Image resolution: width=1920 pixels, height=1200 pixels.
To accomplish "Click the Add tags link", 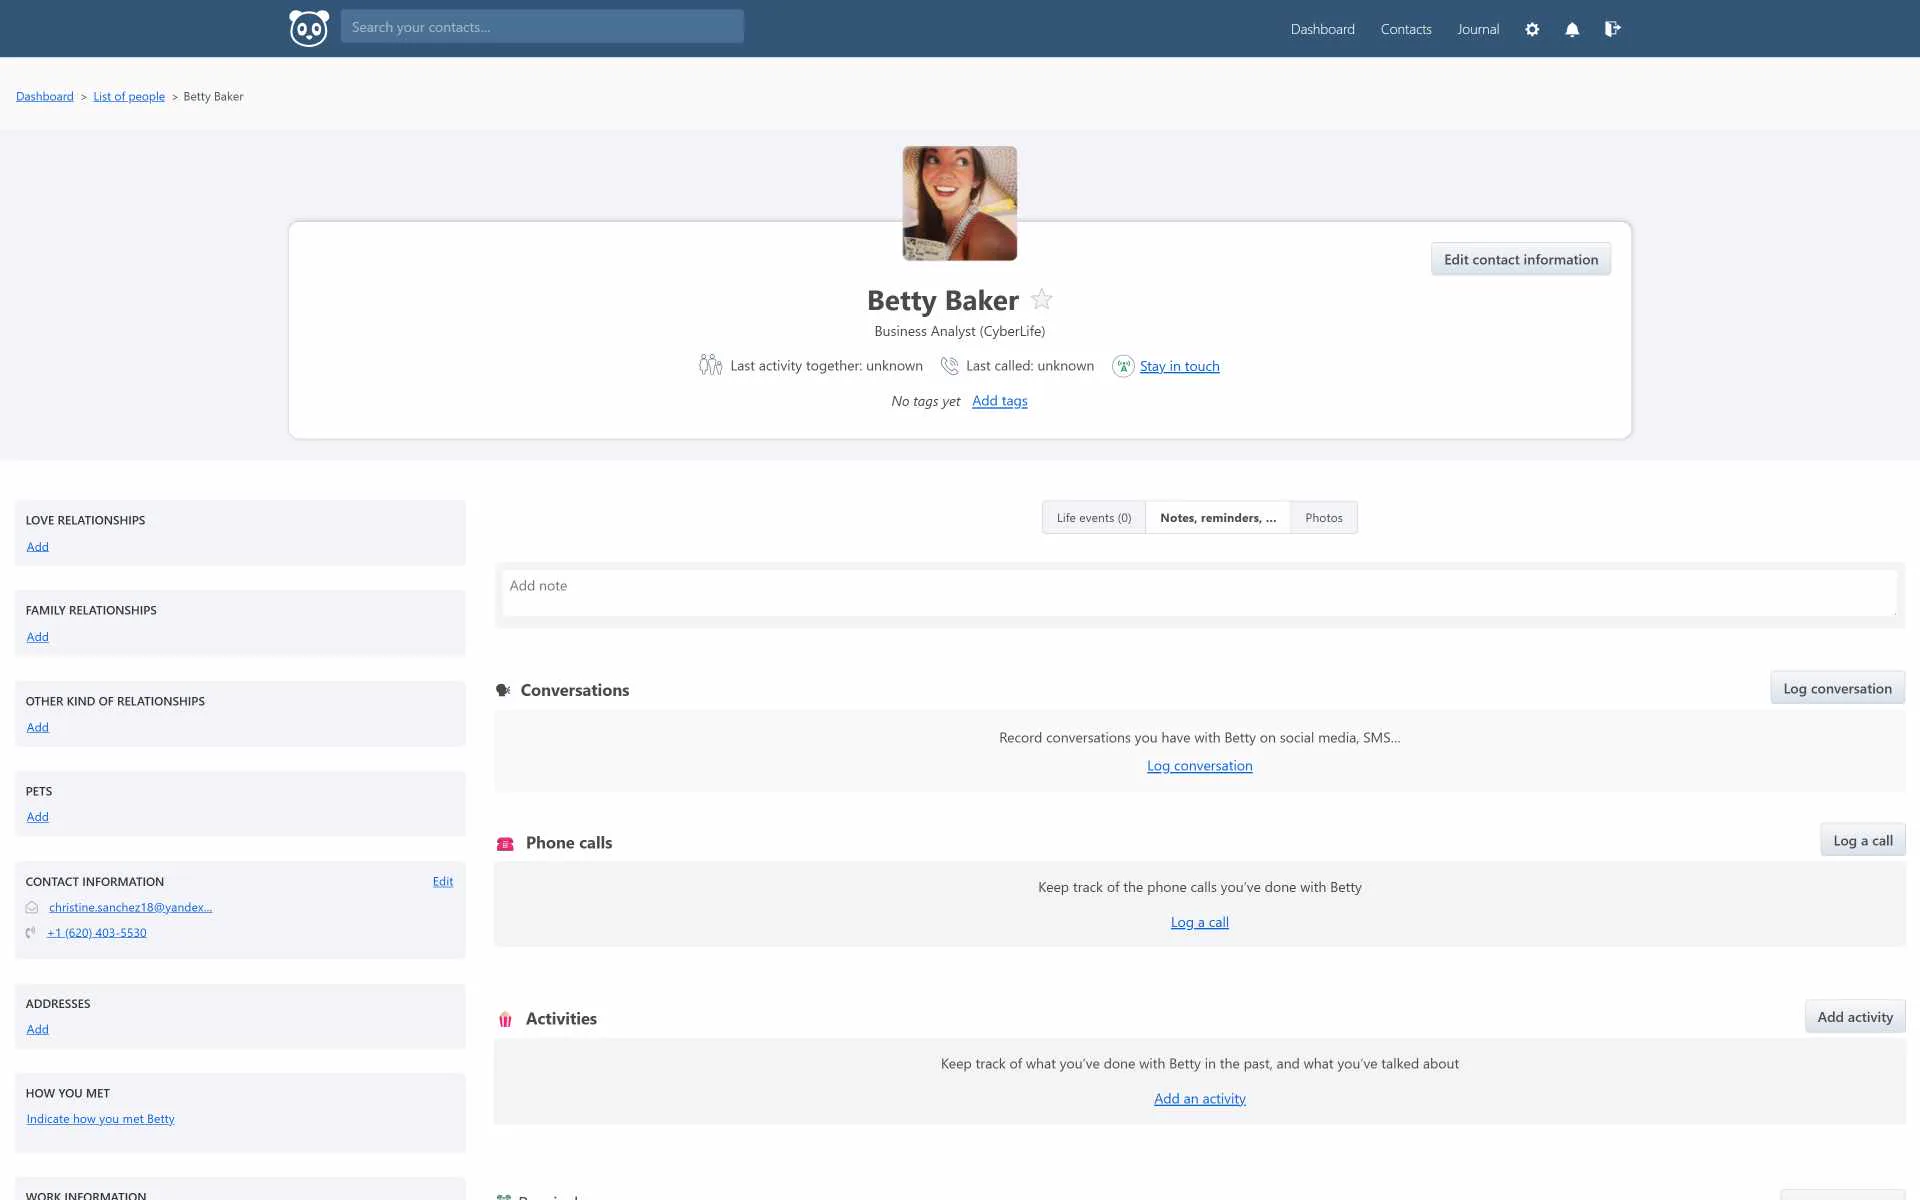I will 1000,401.
